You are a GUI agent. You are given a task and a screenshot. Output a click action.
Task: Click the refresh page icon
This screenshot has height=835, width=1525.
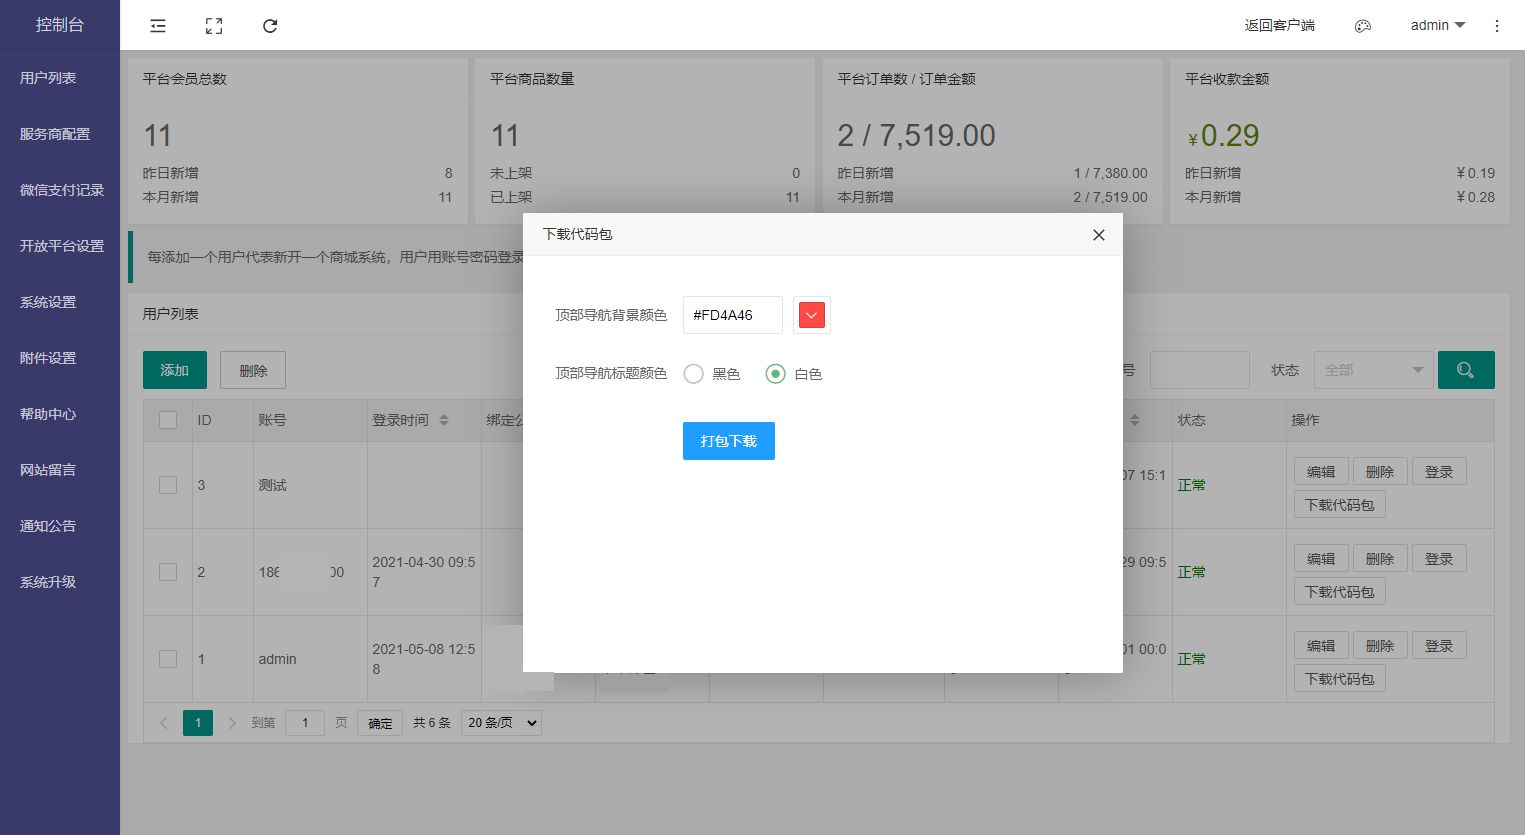pos(270,26)
